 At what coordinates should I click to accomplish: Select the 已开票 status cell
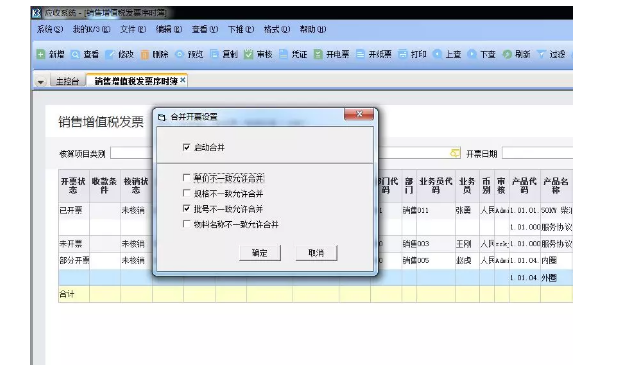[74, 210]
